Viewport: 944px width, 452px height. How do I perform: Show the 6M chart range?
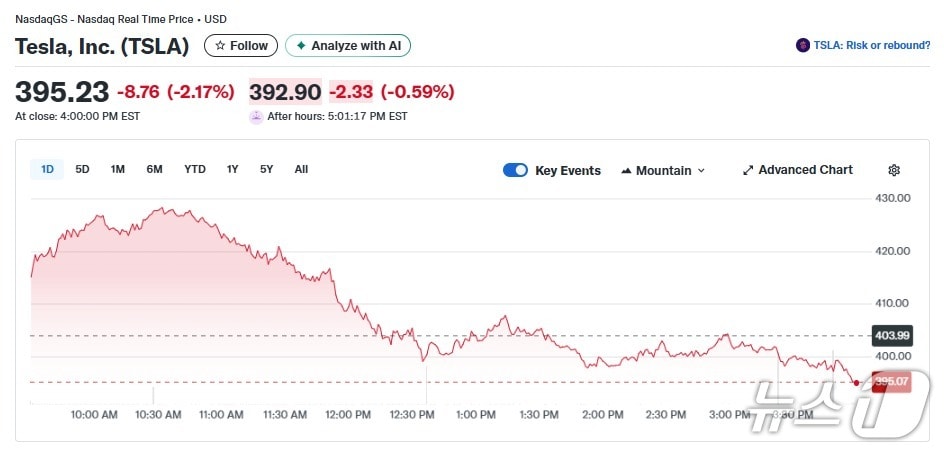click(154, 169)
